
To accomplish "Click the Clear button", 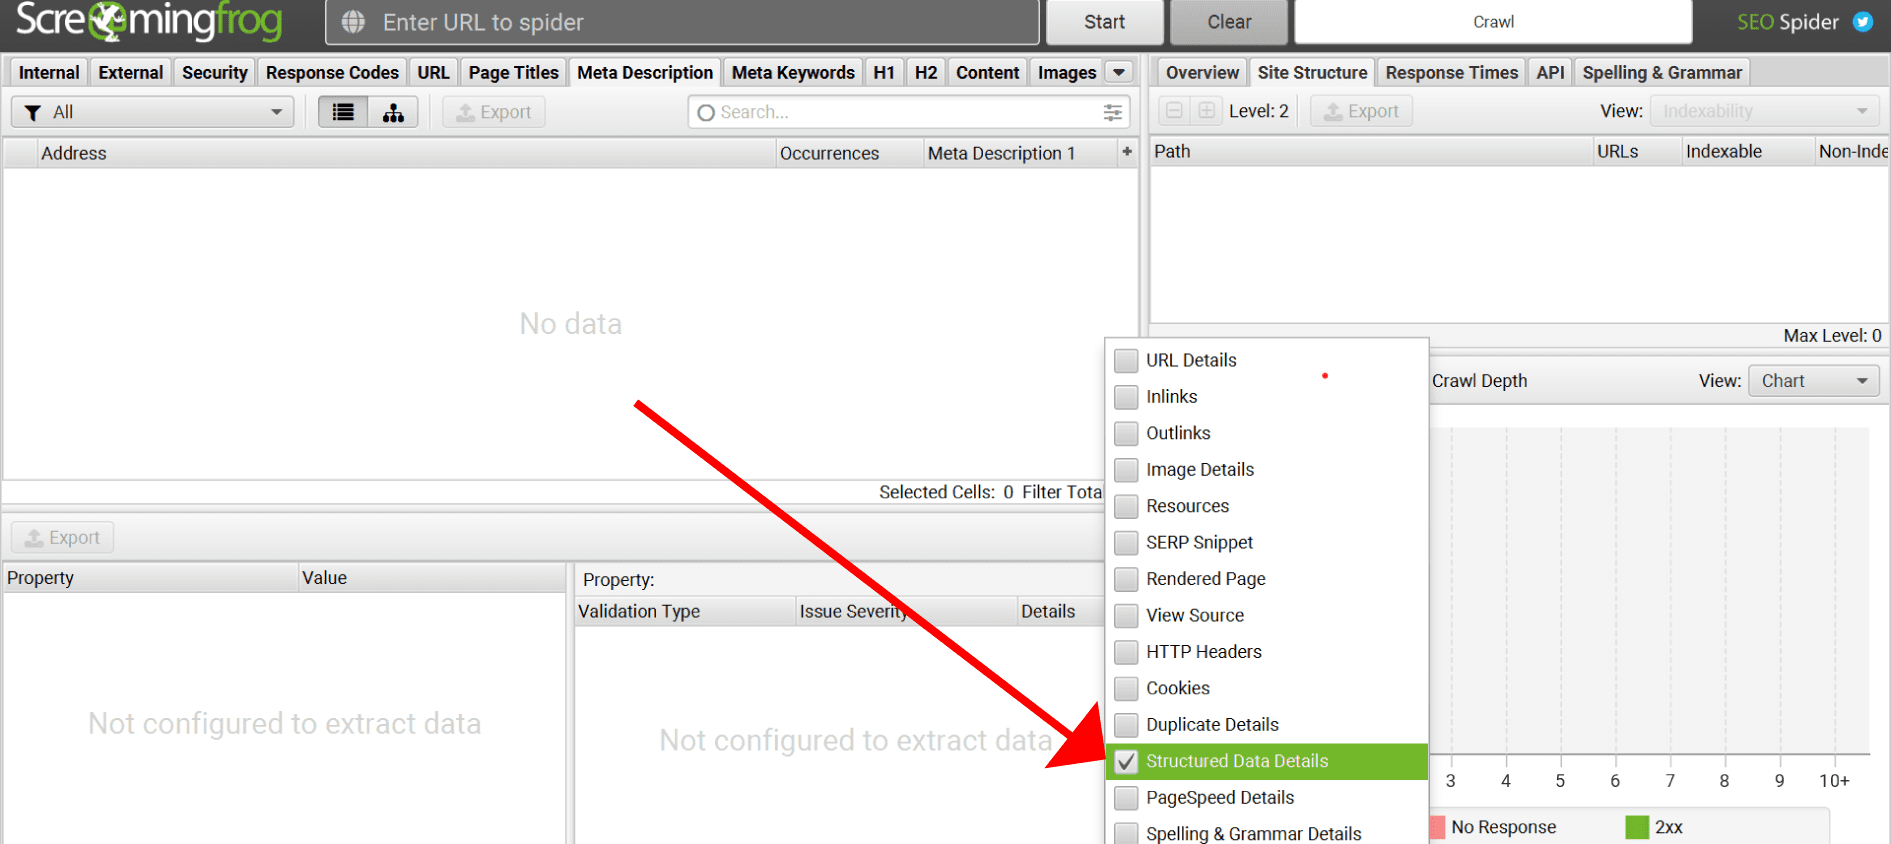I will click(1228, 22).
